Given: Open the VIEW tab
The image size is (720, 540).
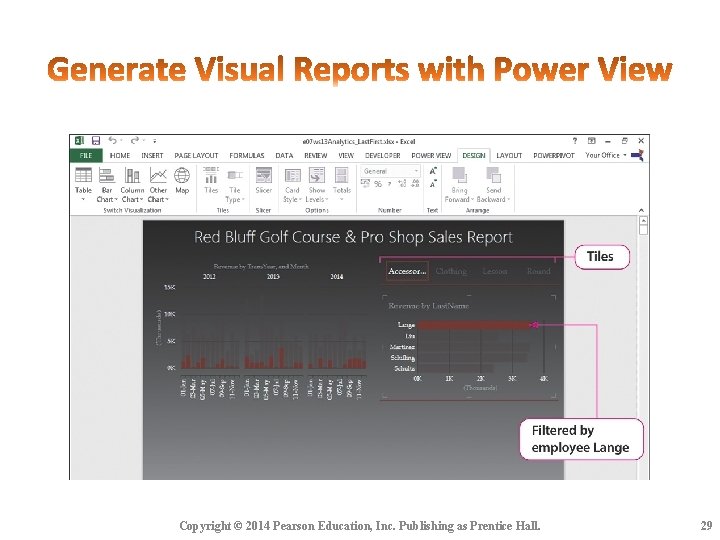Looking at the screenshot, I should [346, 156].
